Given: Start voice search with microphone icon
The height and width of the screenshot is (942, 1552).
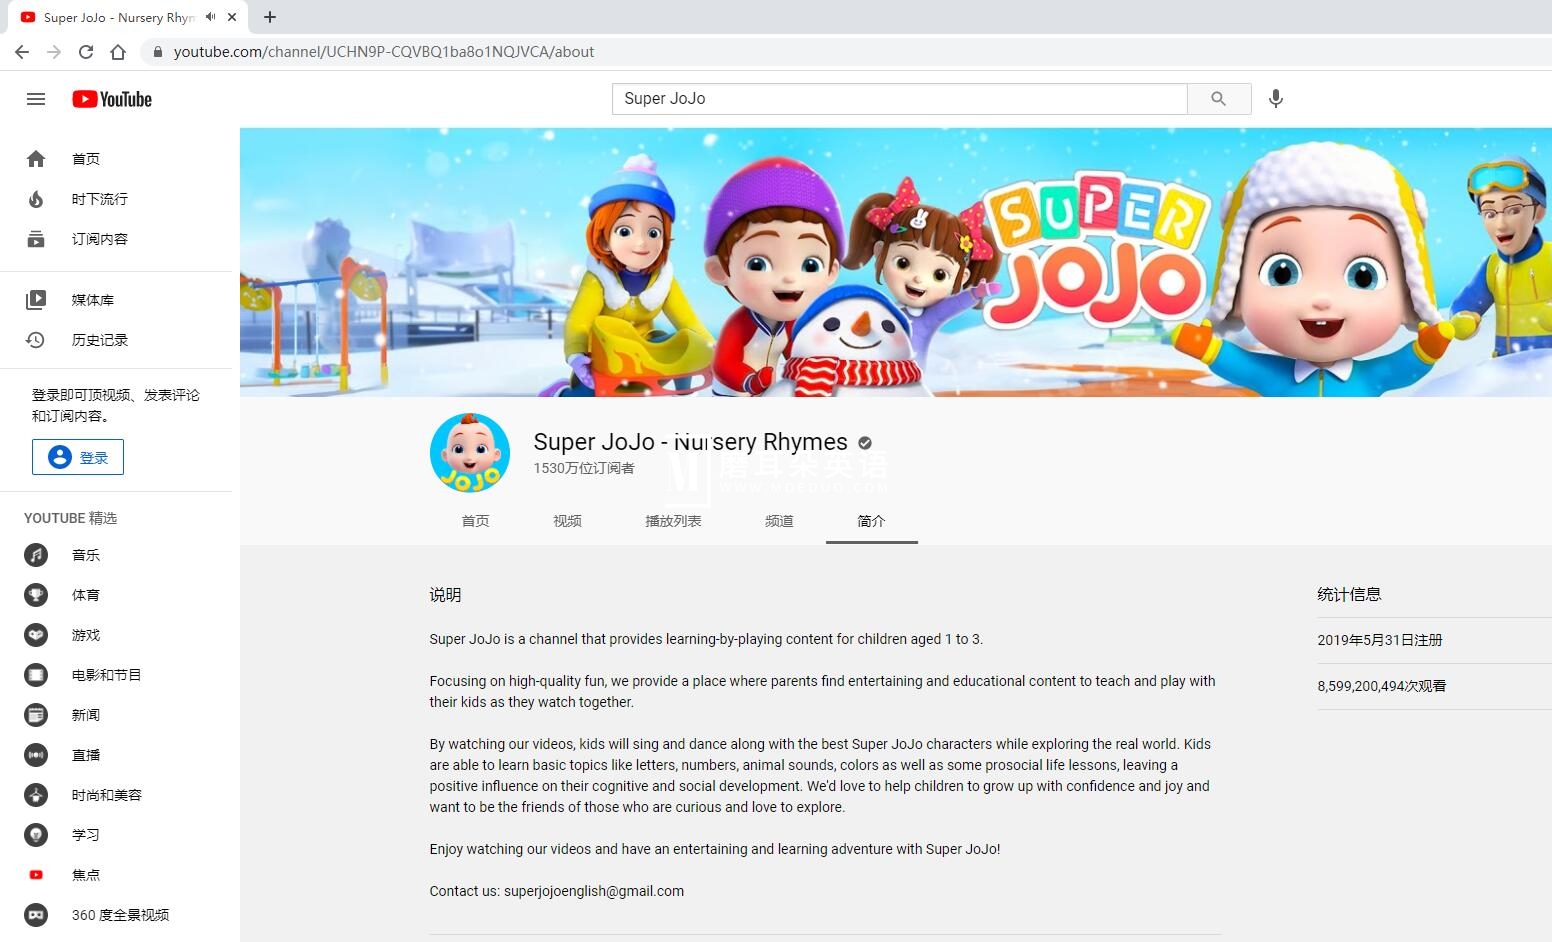Looking at the screenshot, I should point(1275,99).
